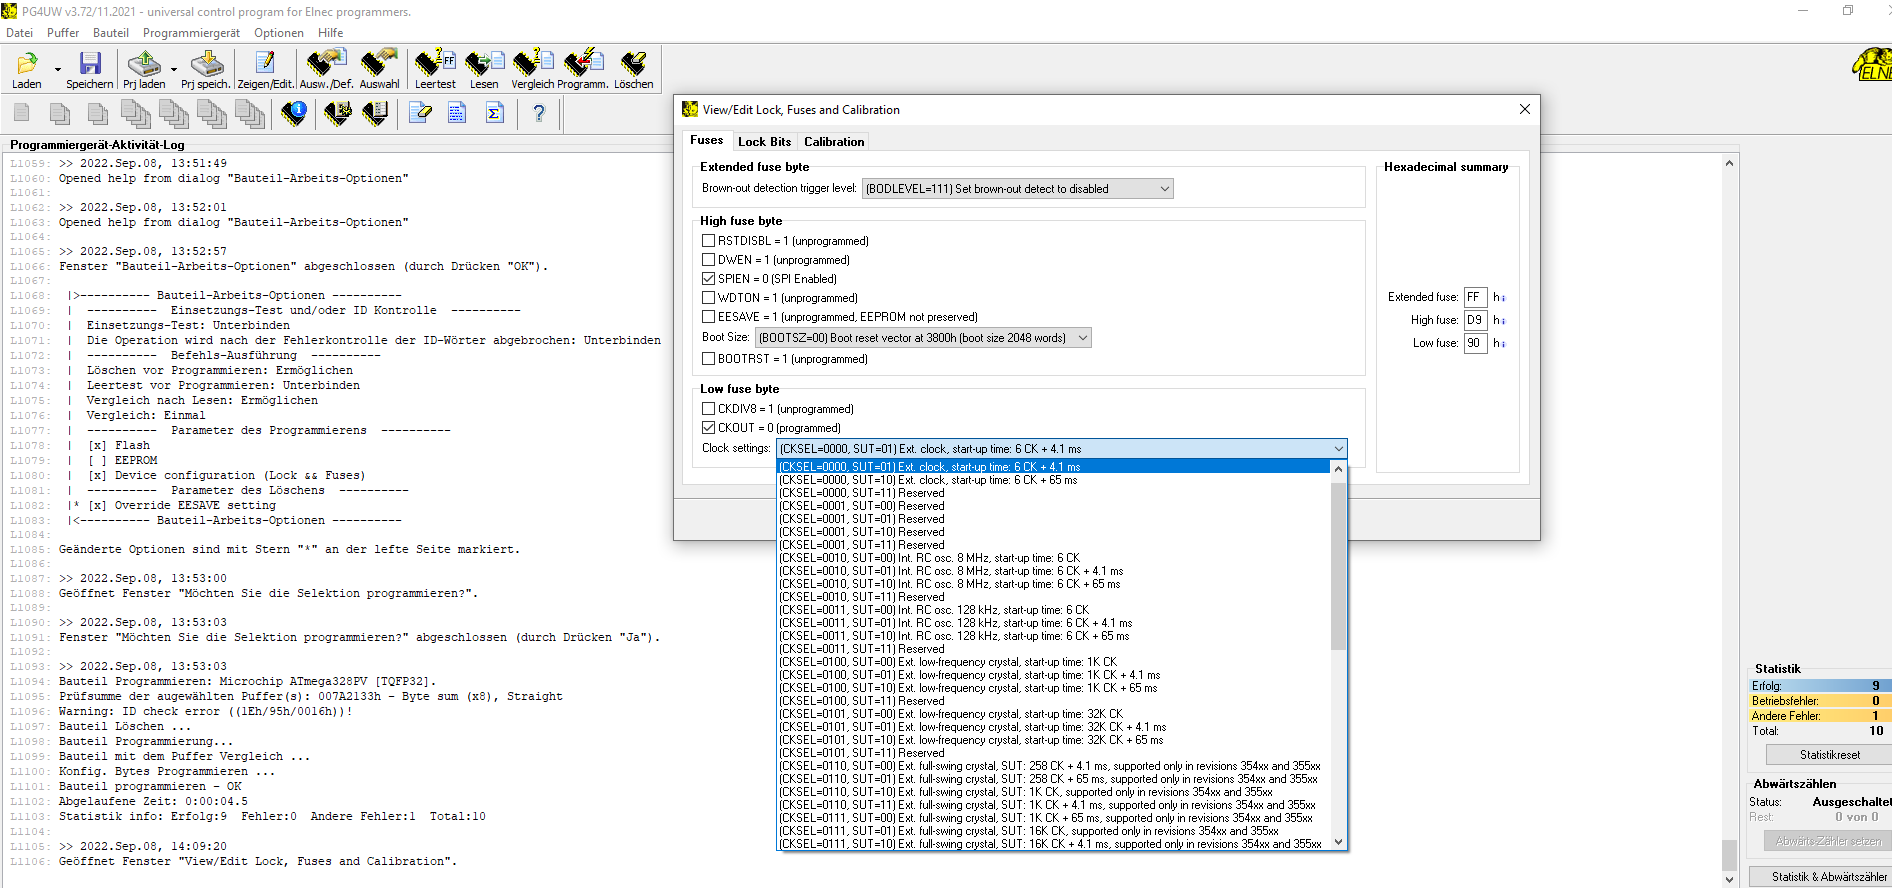Open the Bauteil menu
Viewport: 1892px width, 888px height.
point(111,33)
